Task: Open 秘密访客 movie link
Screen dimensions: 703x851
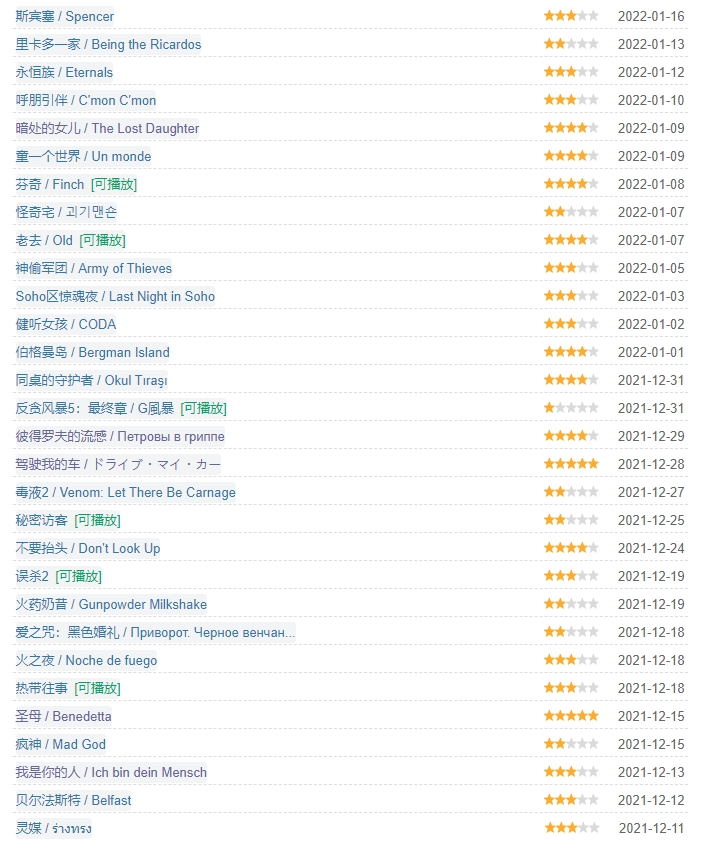Action: [x=41, y=520]
